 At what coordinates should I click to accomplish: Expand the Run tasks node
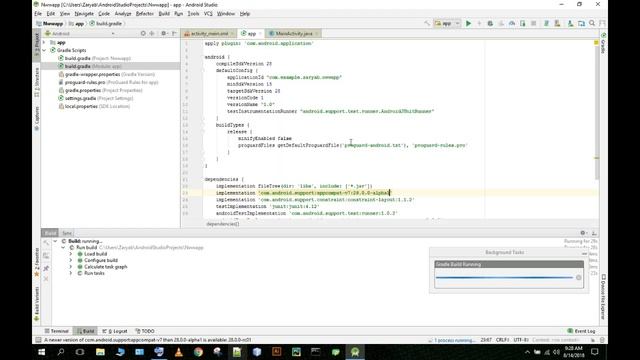pyautogui.click(x=71, y=273)
